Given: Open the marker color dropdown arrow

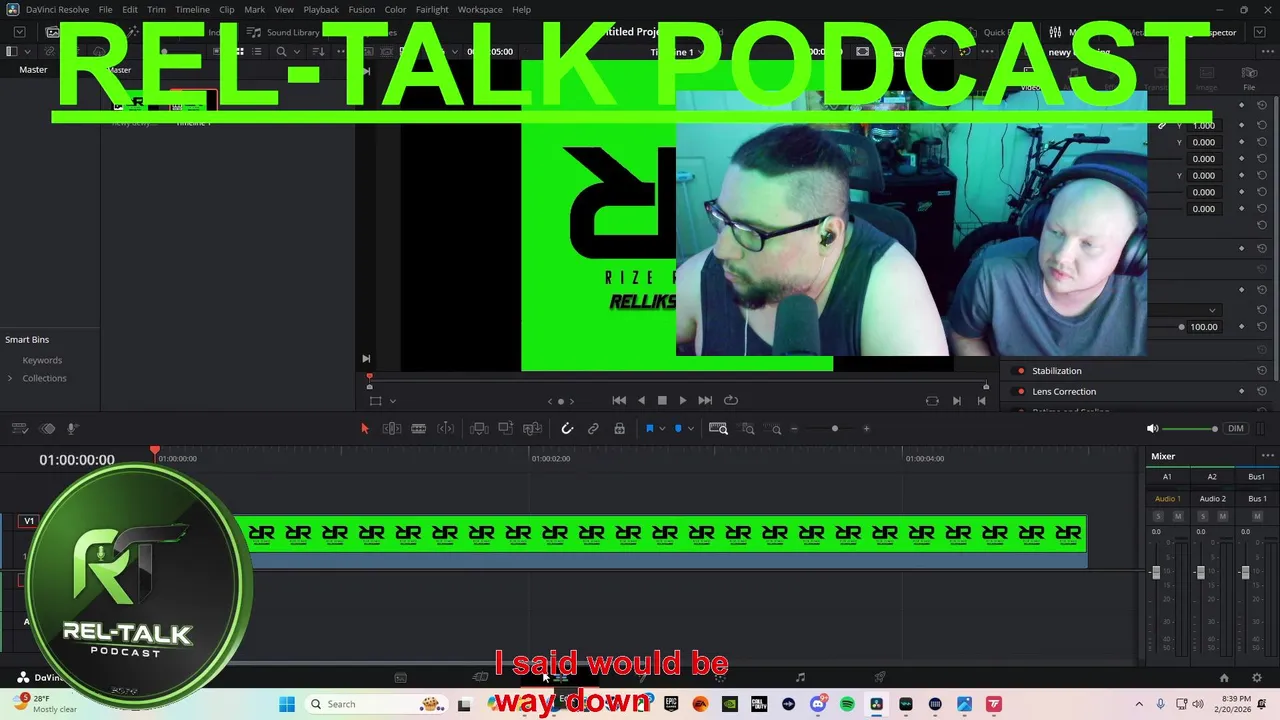Looking at the screenshot, I should (690, 429).
